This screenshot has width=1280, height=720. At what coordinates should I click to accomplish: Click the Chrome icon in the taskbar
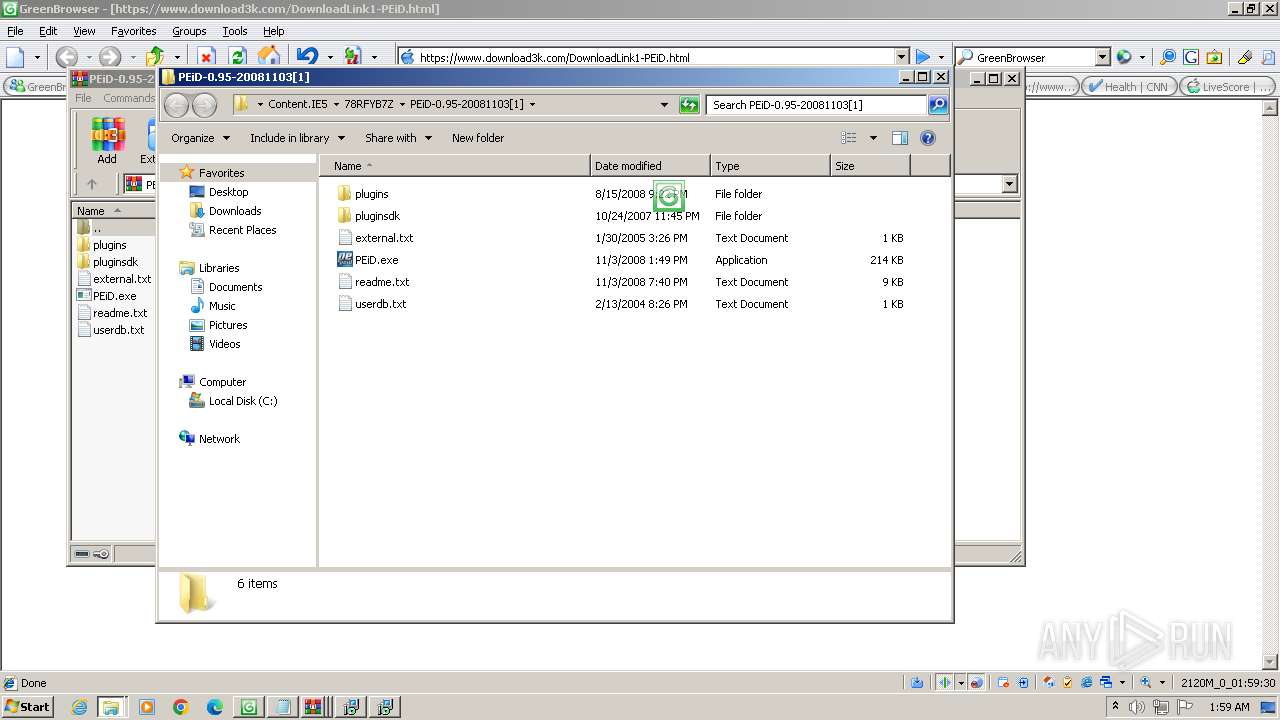[x=180, y=707]
